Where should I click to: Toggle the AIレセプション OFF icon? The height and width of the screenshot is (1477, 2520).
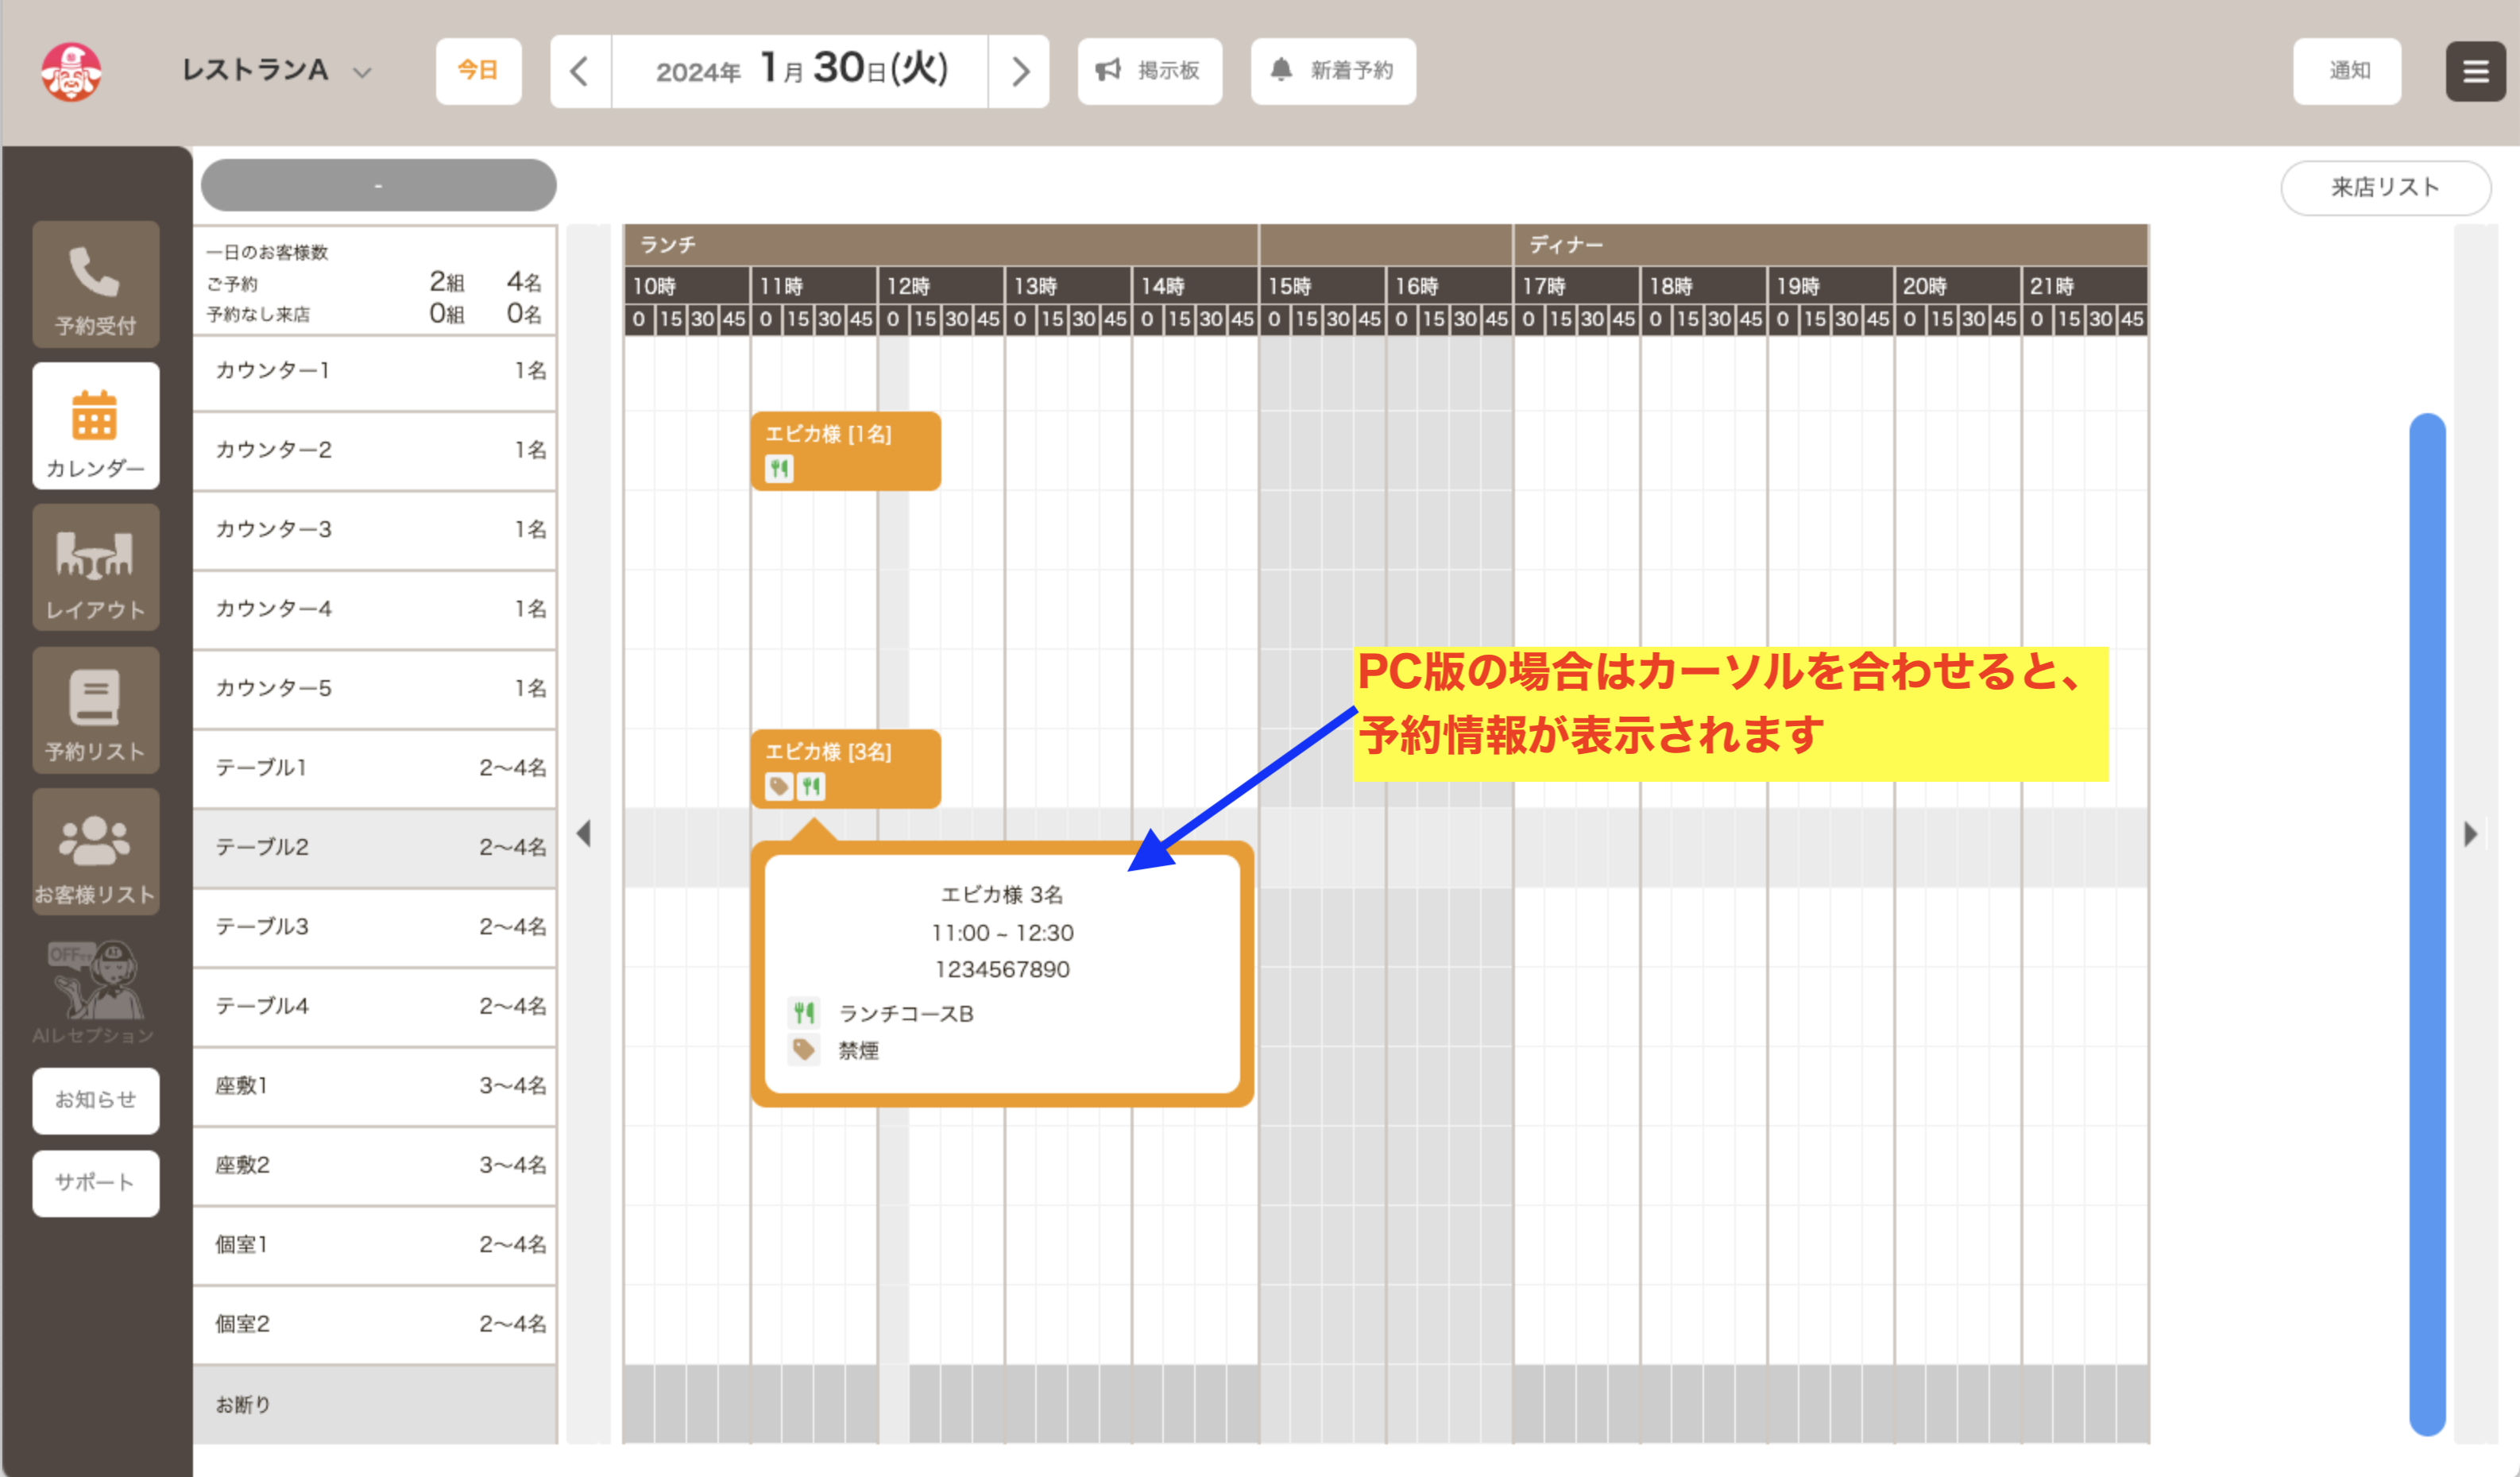tap(95, 992)
